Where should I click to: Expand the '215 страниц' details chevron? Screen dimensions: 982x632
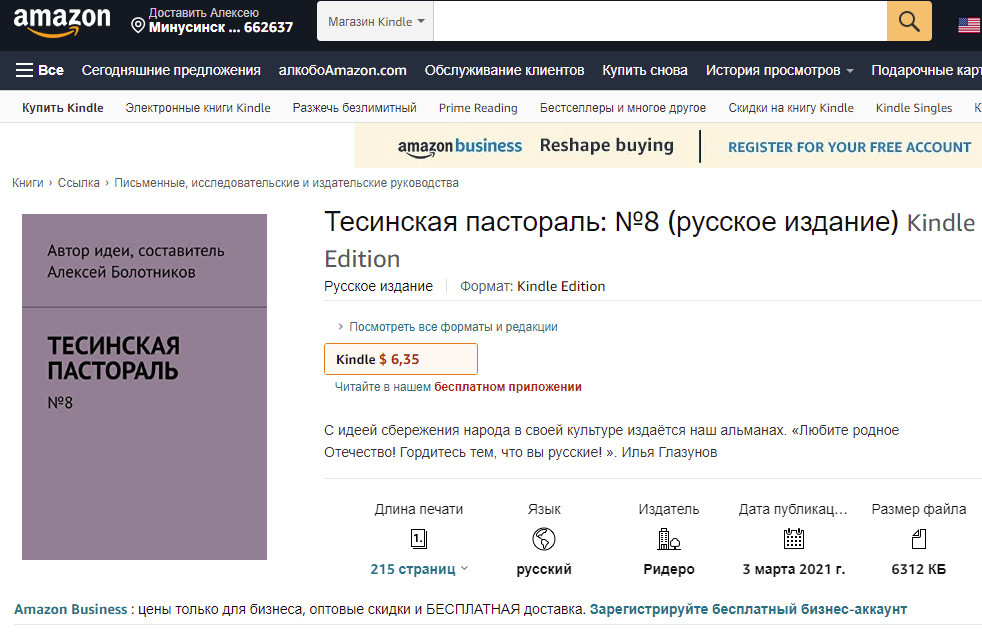464,569
